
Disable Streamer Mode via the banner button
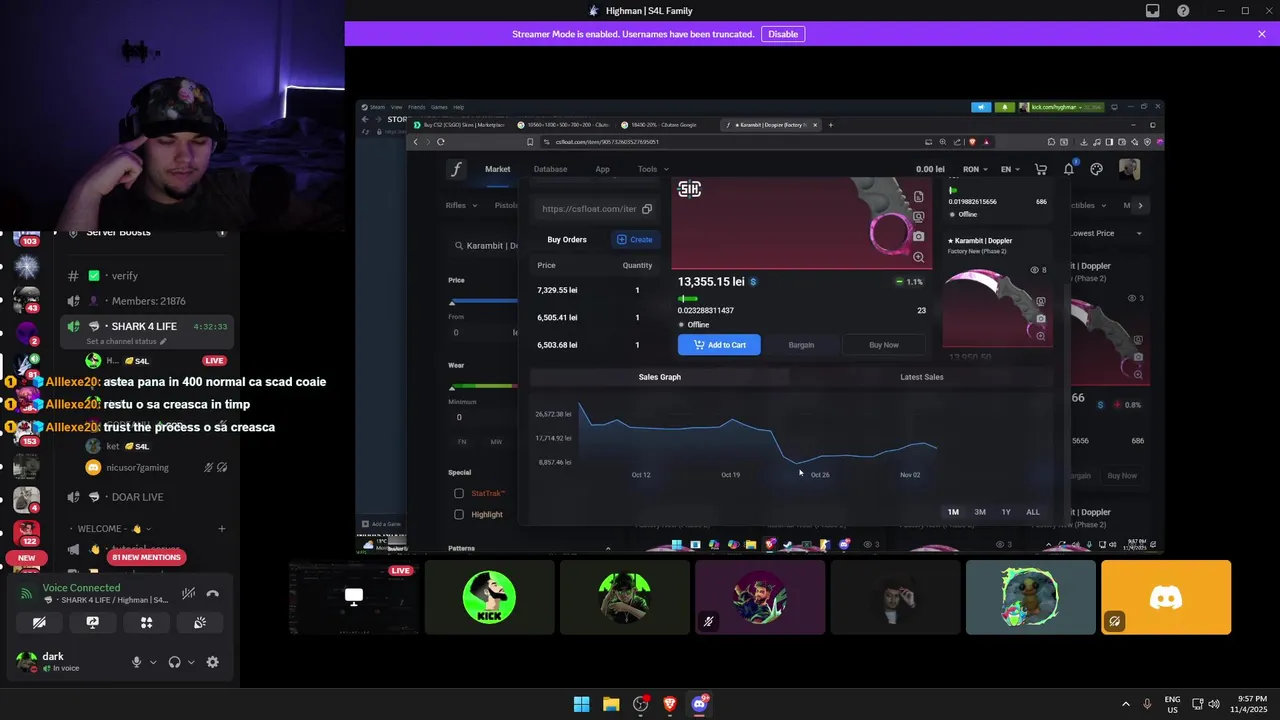pyautogui.click(x=783, y=34)
